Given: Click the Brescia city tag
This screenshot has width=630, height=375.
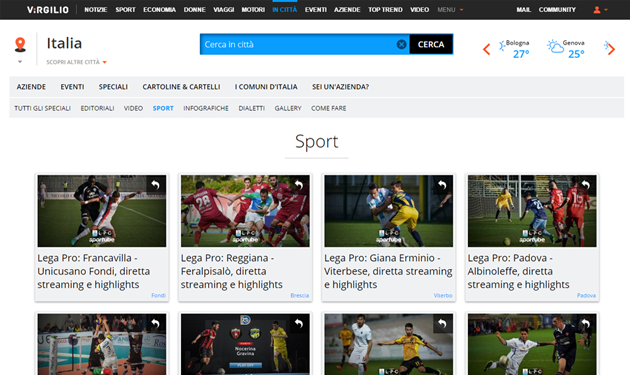Looking at the screenshot, I should (300, 295).
